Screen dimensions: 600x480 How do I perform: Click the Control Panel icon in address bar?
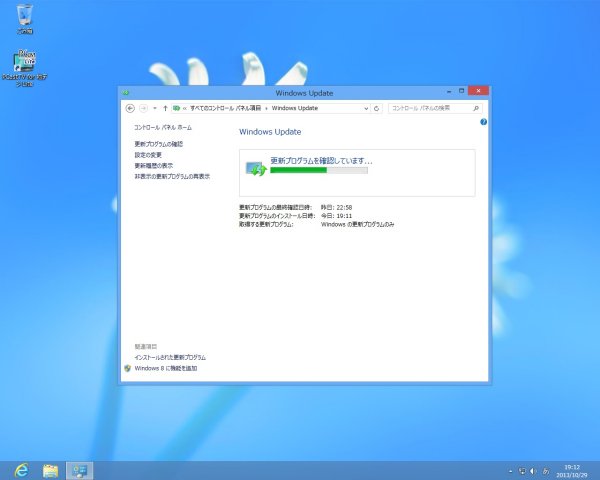pos(176,108)
